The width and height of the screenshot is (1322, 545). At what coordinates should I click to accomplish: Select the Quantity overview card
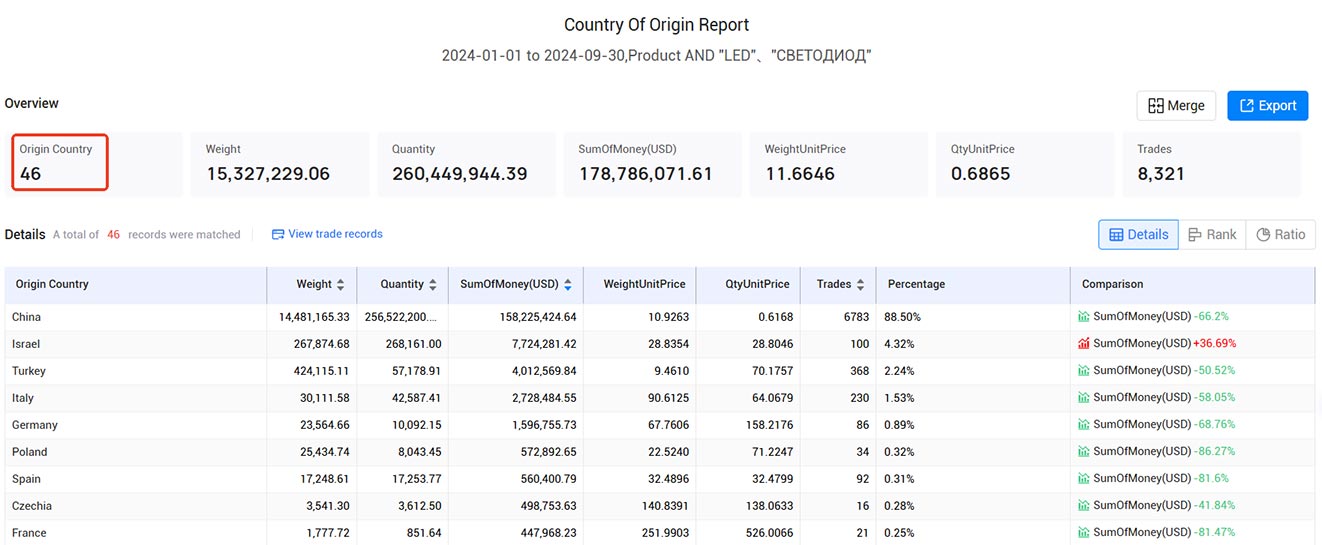pyautogui.click(x=466, y=164)
